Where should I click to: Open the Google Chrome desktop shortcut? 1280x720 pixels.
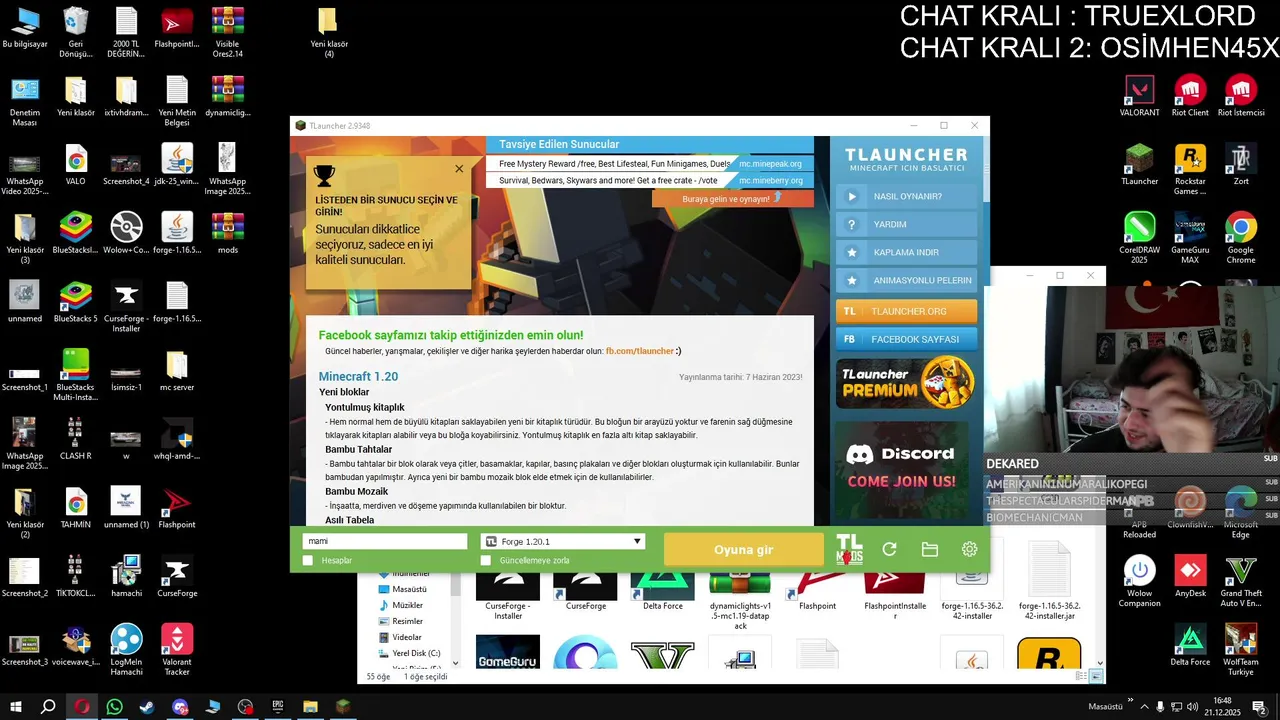tap(1241, 238)
